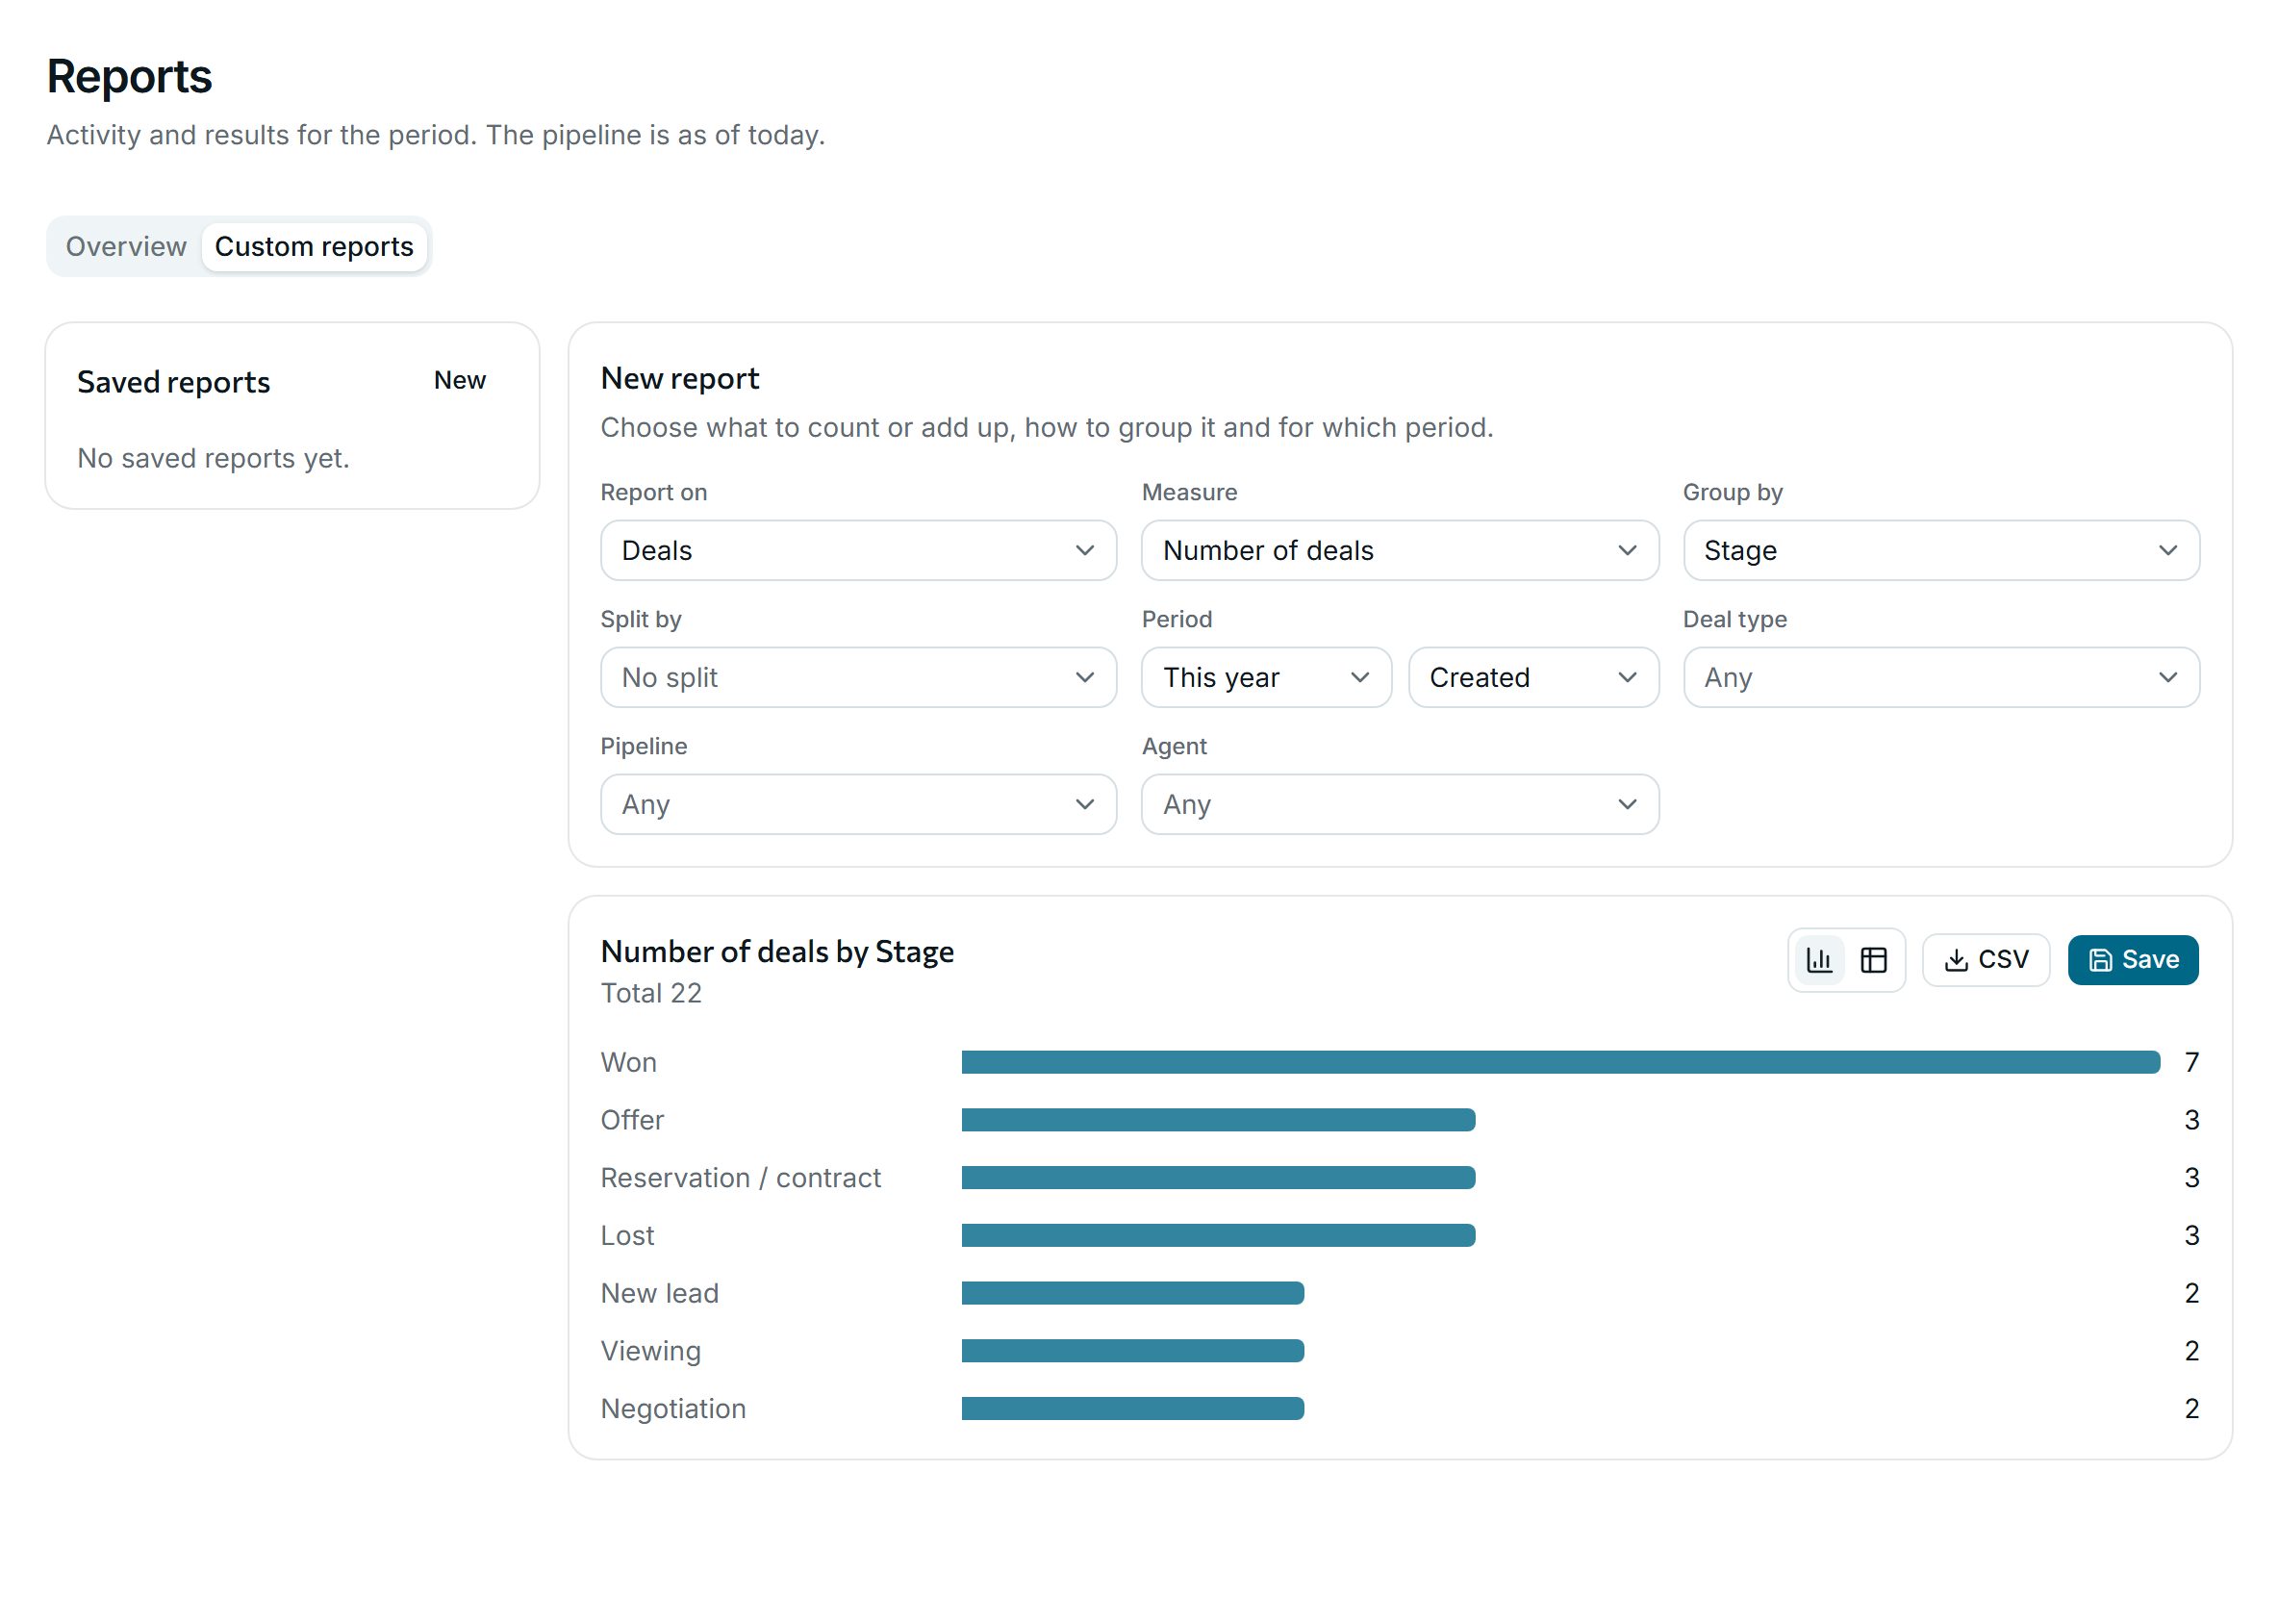Open the Deal type Any dropdown

(1941, 677)
